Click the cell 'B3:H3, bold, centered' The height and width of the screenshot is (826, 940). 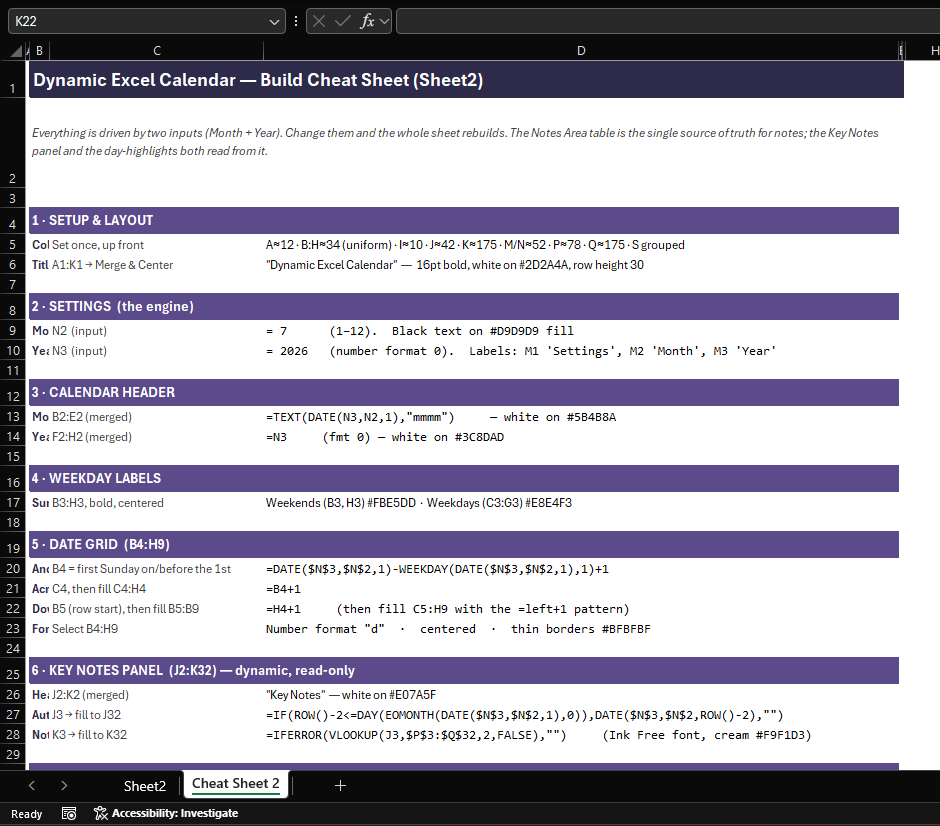point(156,503)
